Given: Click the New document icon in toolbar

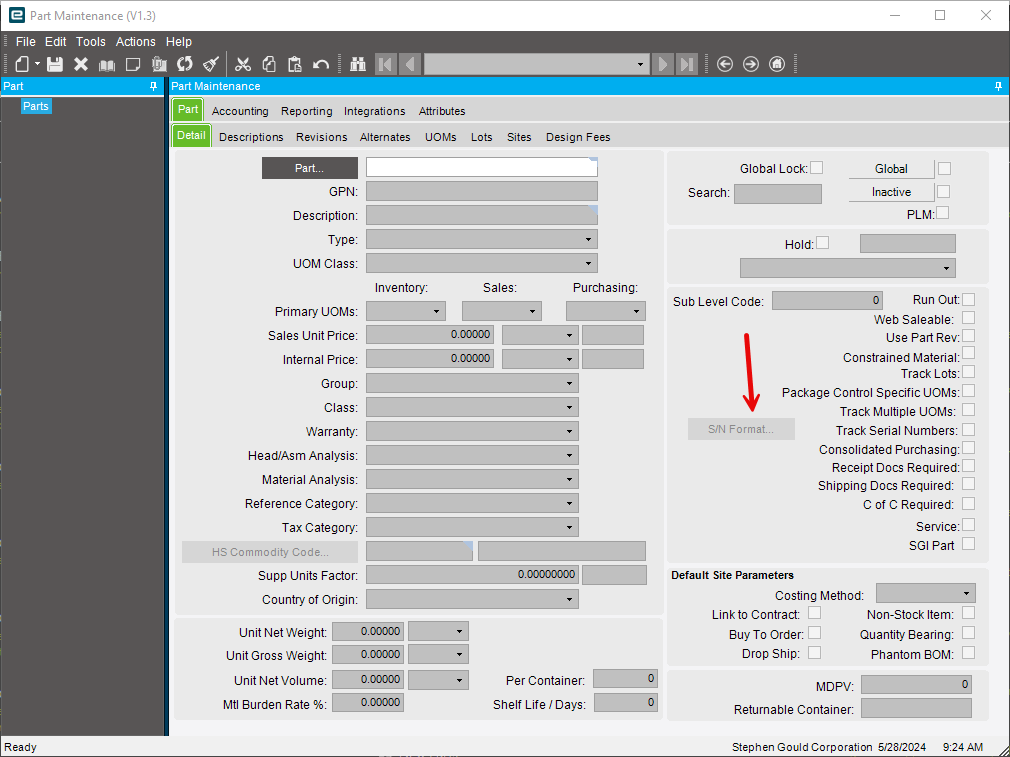Looking at the screenshot, I should pyautogui.click(x=22, y=64).
